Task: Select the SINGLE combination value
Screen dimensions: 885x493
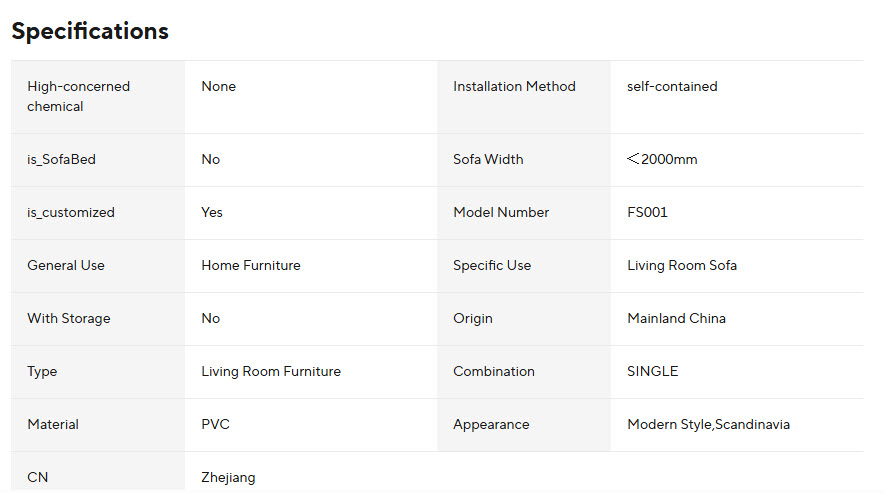Action: pos(652,372)
